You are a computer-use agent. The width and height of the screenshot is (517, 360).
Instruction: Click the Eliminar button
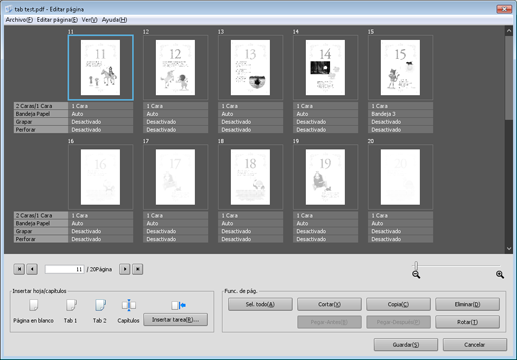click(467, 304)
